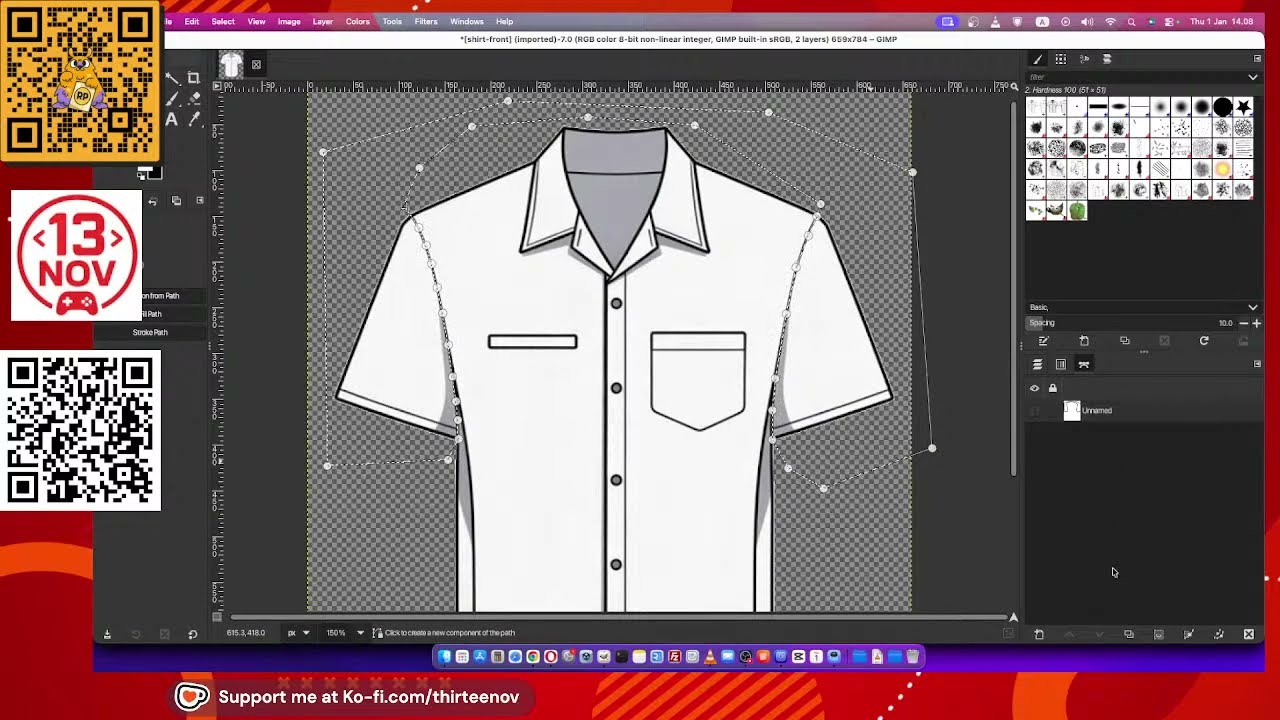Image resolution: width=1280 pixels, height=720 pixels.
Task: Open the Image menu
Action: pyautogui.click(x=289, y=21)
